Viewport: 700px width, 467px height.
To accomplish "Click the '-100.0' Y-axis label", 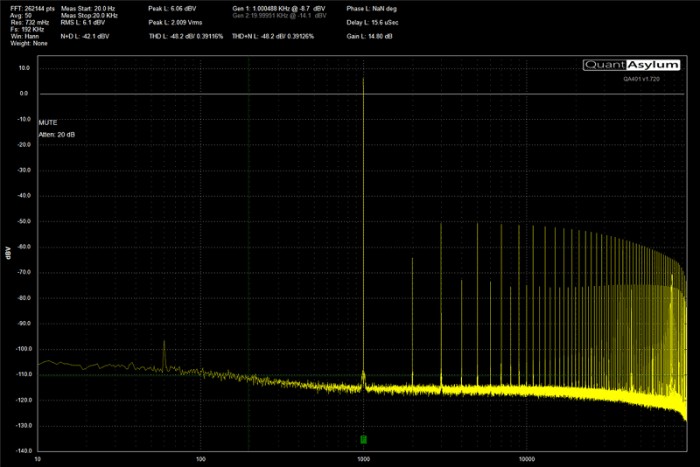I will pyautogui.click(x=24, y=349).
